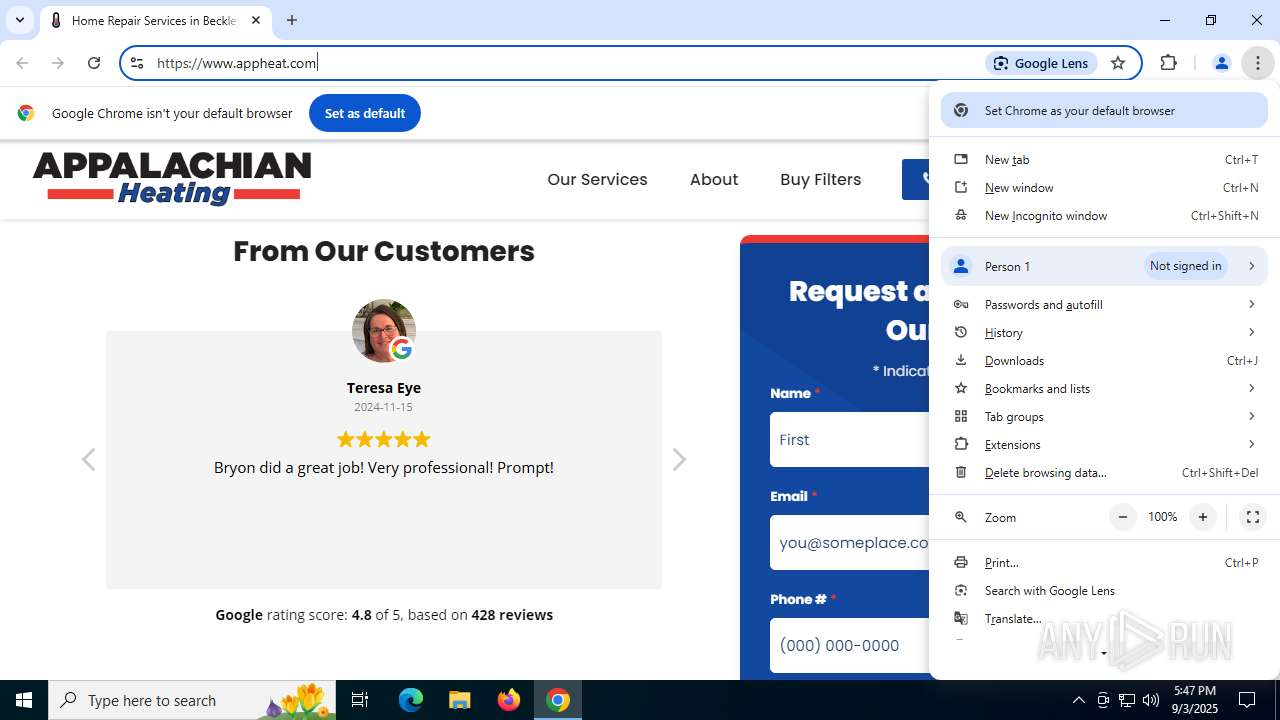This screenshot has width=1280, height=720.
Task: Click the five-star rating row
Action: click(x=384, y=439)
